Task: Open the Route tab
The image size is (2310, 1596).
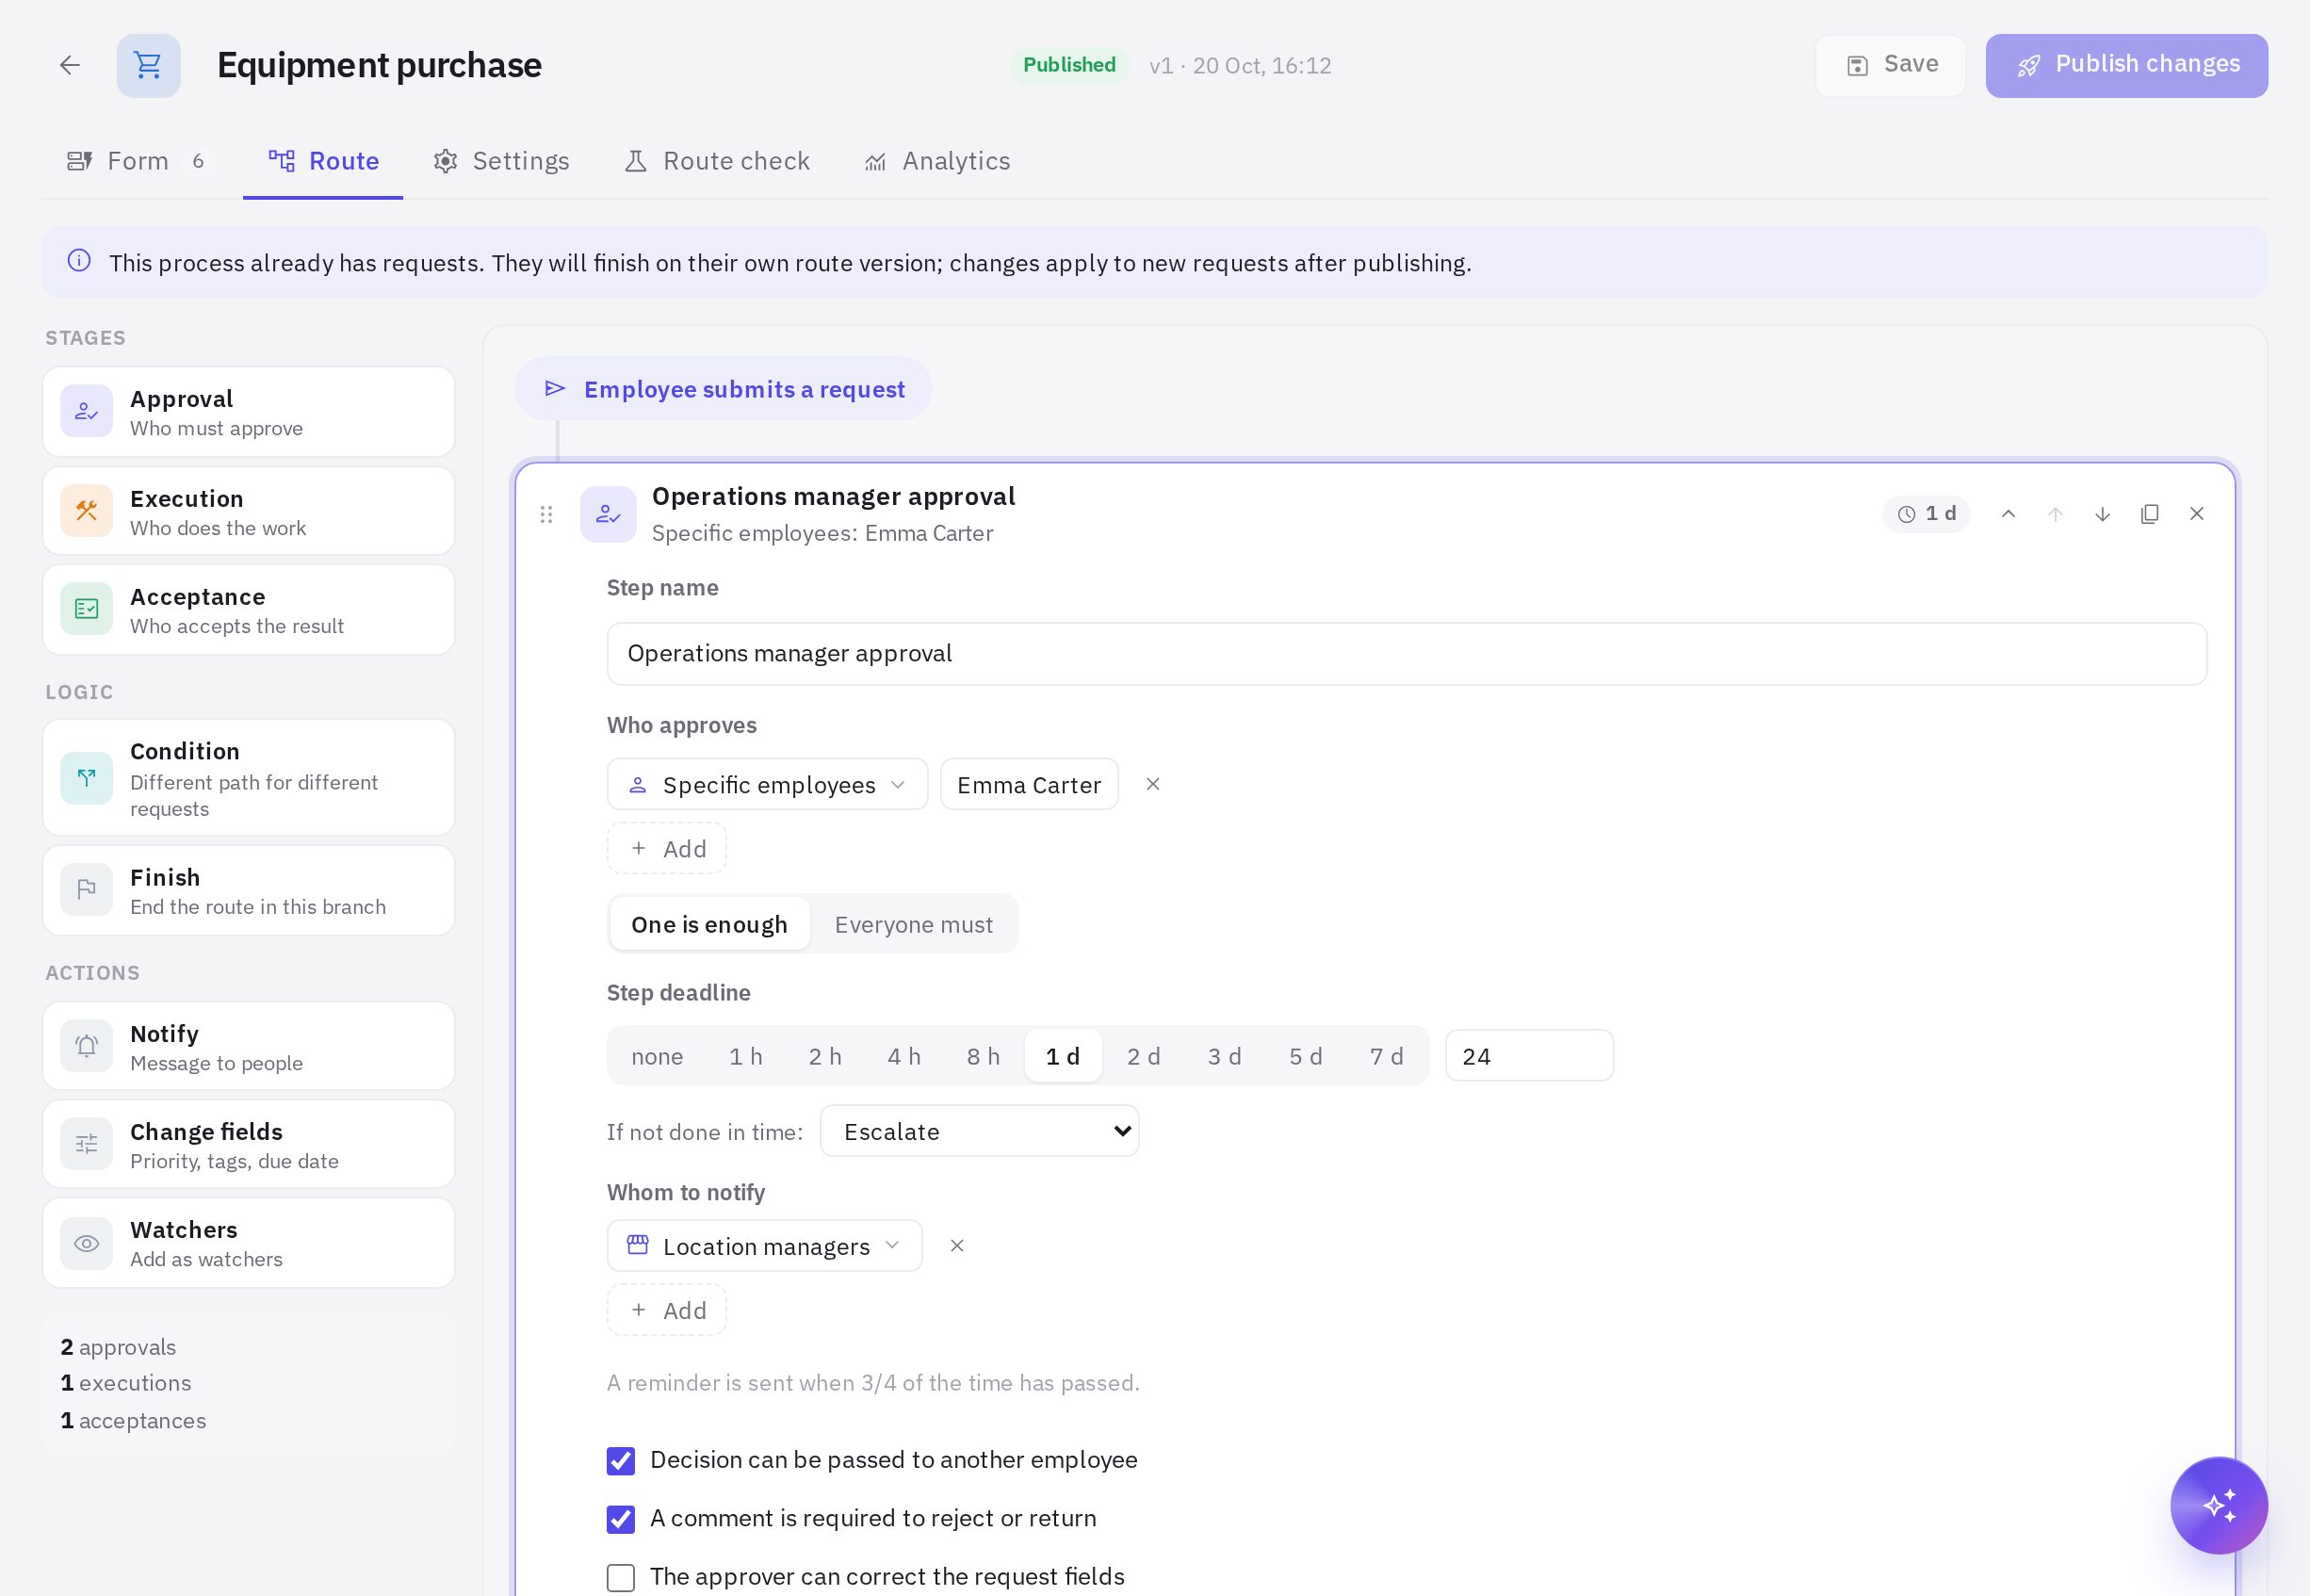Action: click(x=323, y=161)
